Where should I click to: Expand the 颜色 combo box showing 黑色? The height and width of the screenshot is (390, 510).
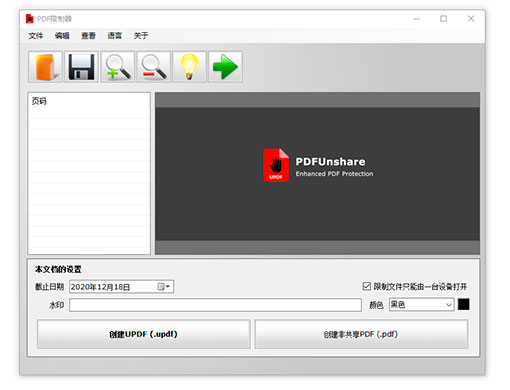421,305
